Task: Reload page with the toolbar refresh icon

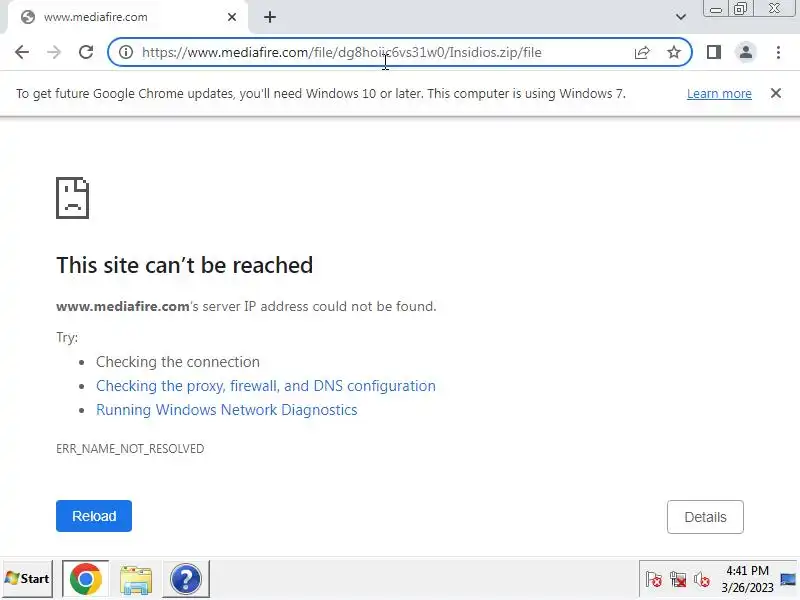Action: point(86,52)
